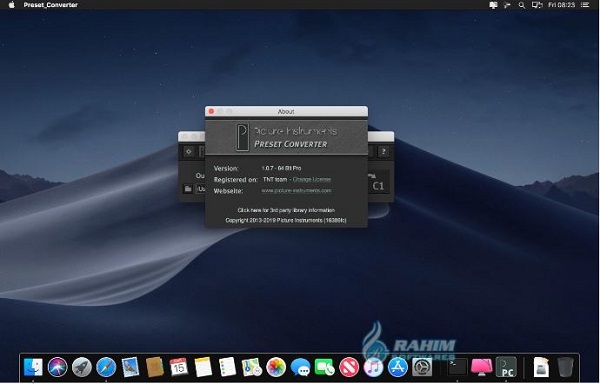Click the 3rd party library information link
This screenshot has width=600, height=384.
(286, 210)
